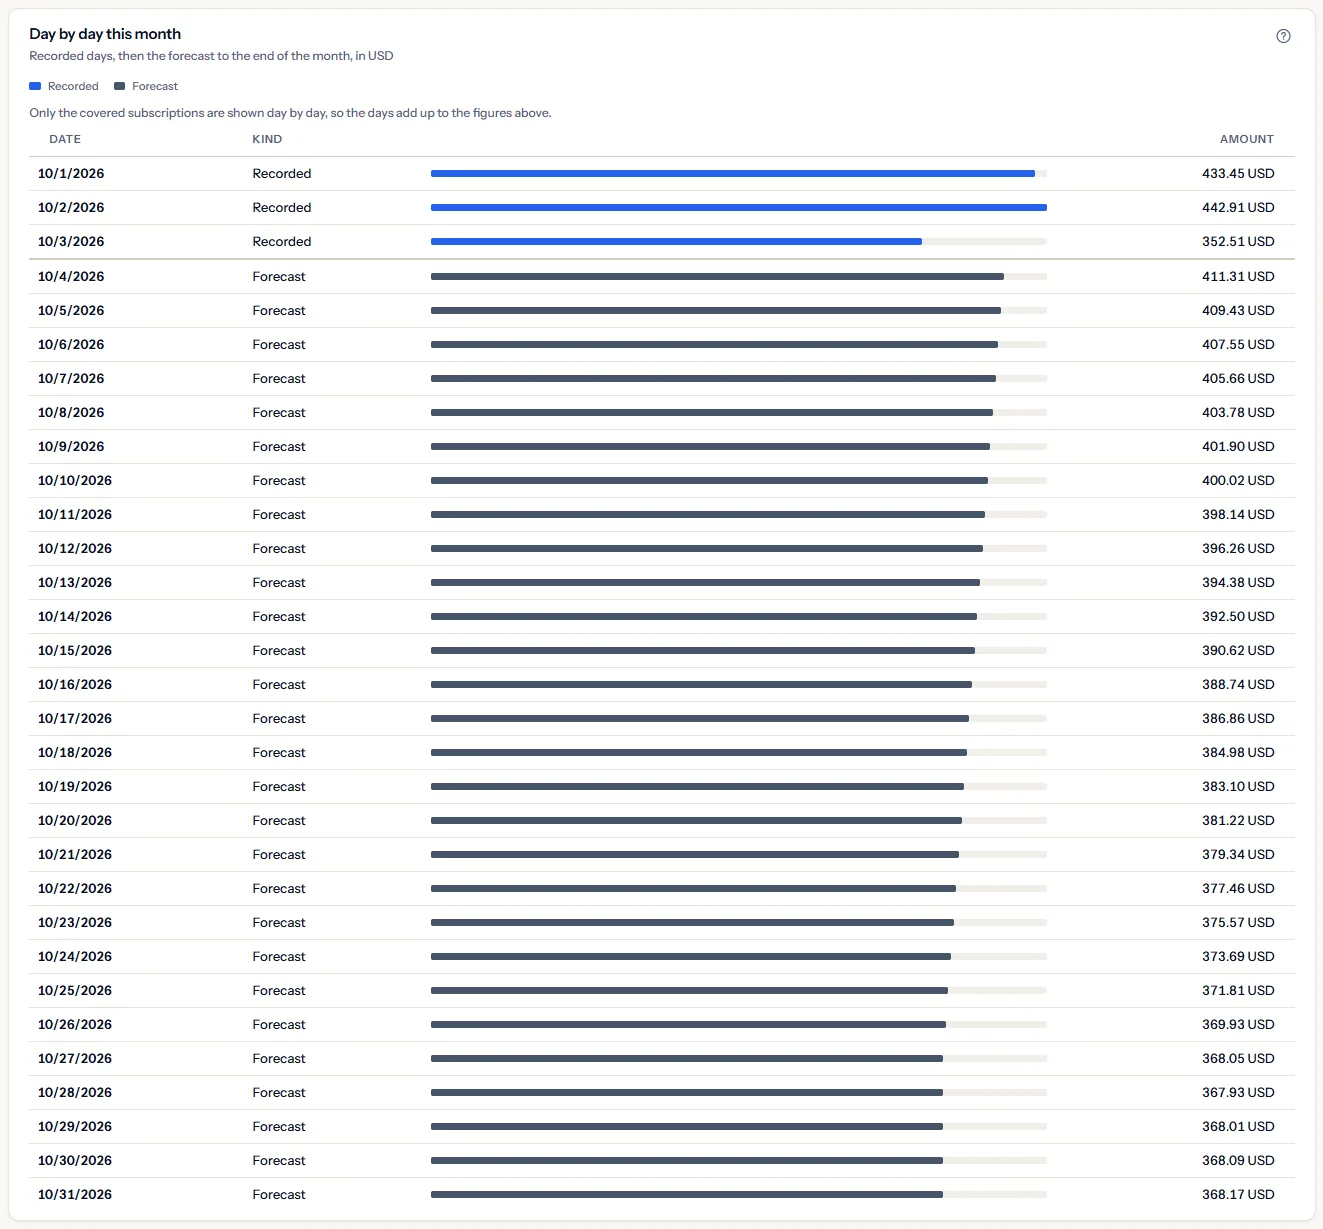Click the 403.78 USD amount

click(x=1238, y=412)
